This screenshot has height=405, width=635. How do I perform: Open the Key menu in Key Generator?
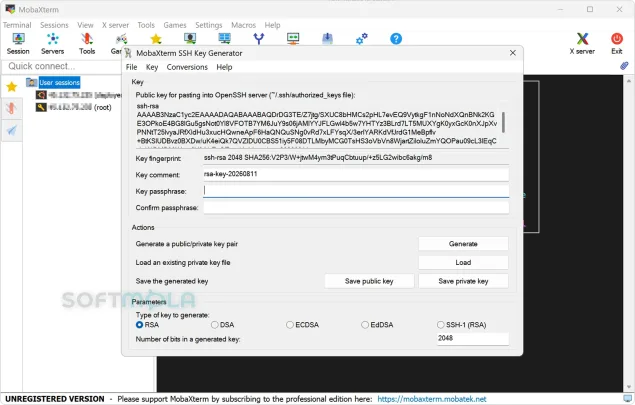point(152,67)
